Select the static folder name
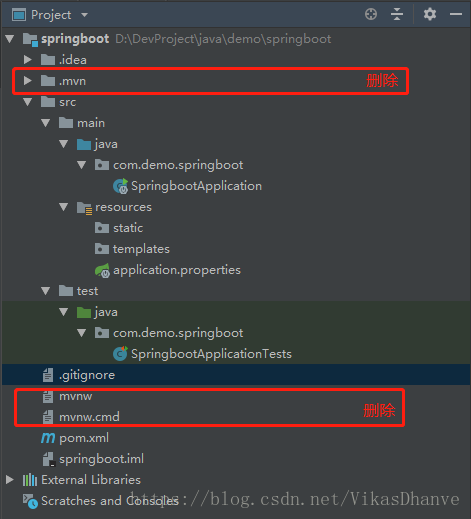471x519 pixels. 128,228
